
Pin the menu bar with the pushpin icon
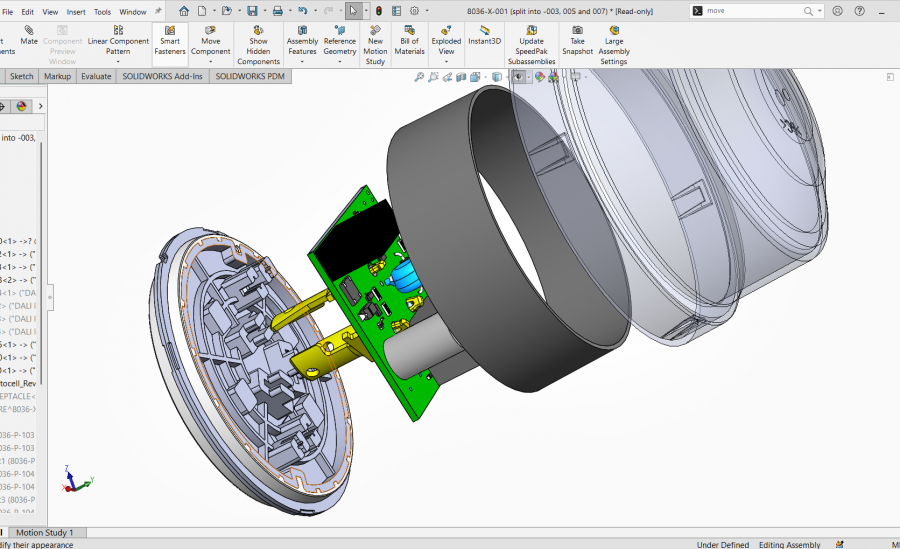pyautogui.click(x=158, y=11)
